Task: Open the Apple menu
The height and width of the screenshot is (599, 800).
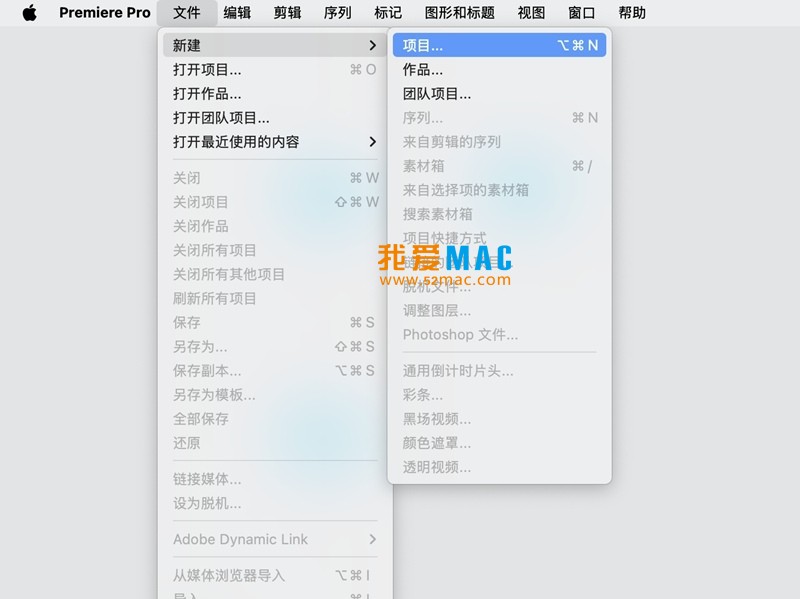Action: tap(30, 13)
